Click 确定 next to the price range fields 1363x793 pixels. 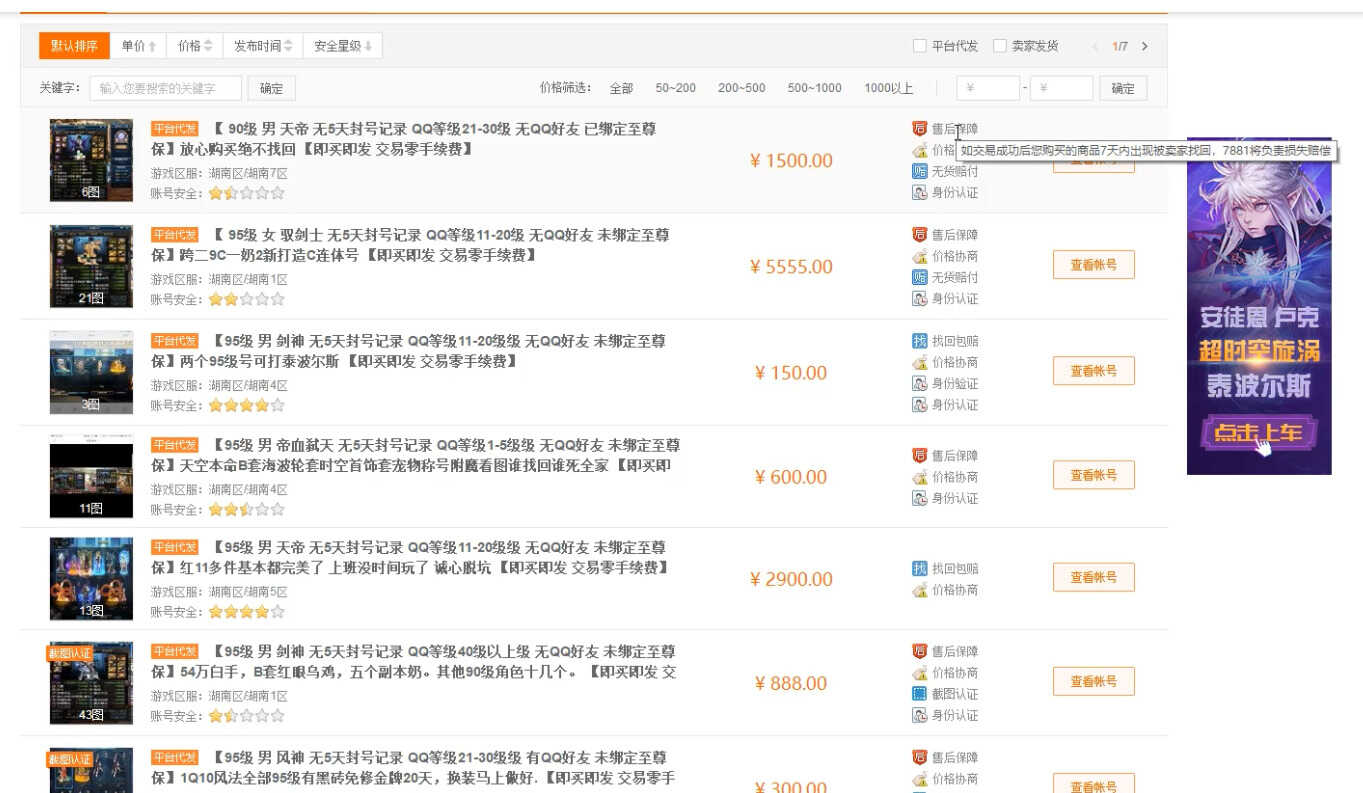(x=1123, y=88)
